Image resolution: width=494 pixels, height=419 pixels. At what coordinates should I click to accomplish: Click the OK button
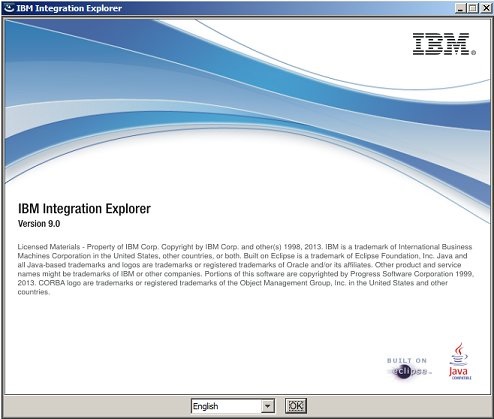(296, 406)
